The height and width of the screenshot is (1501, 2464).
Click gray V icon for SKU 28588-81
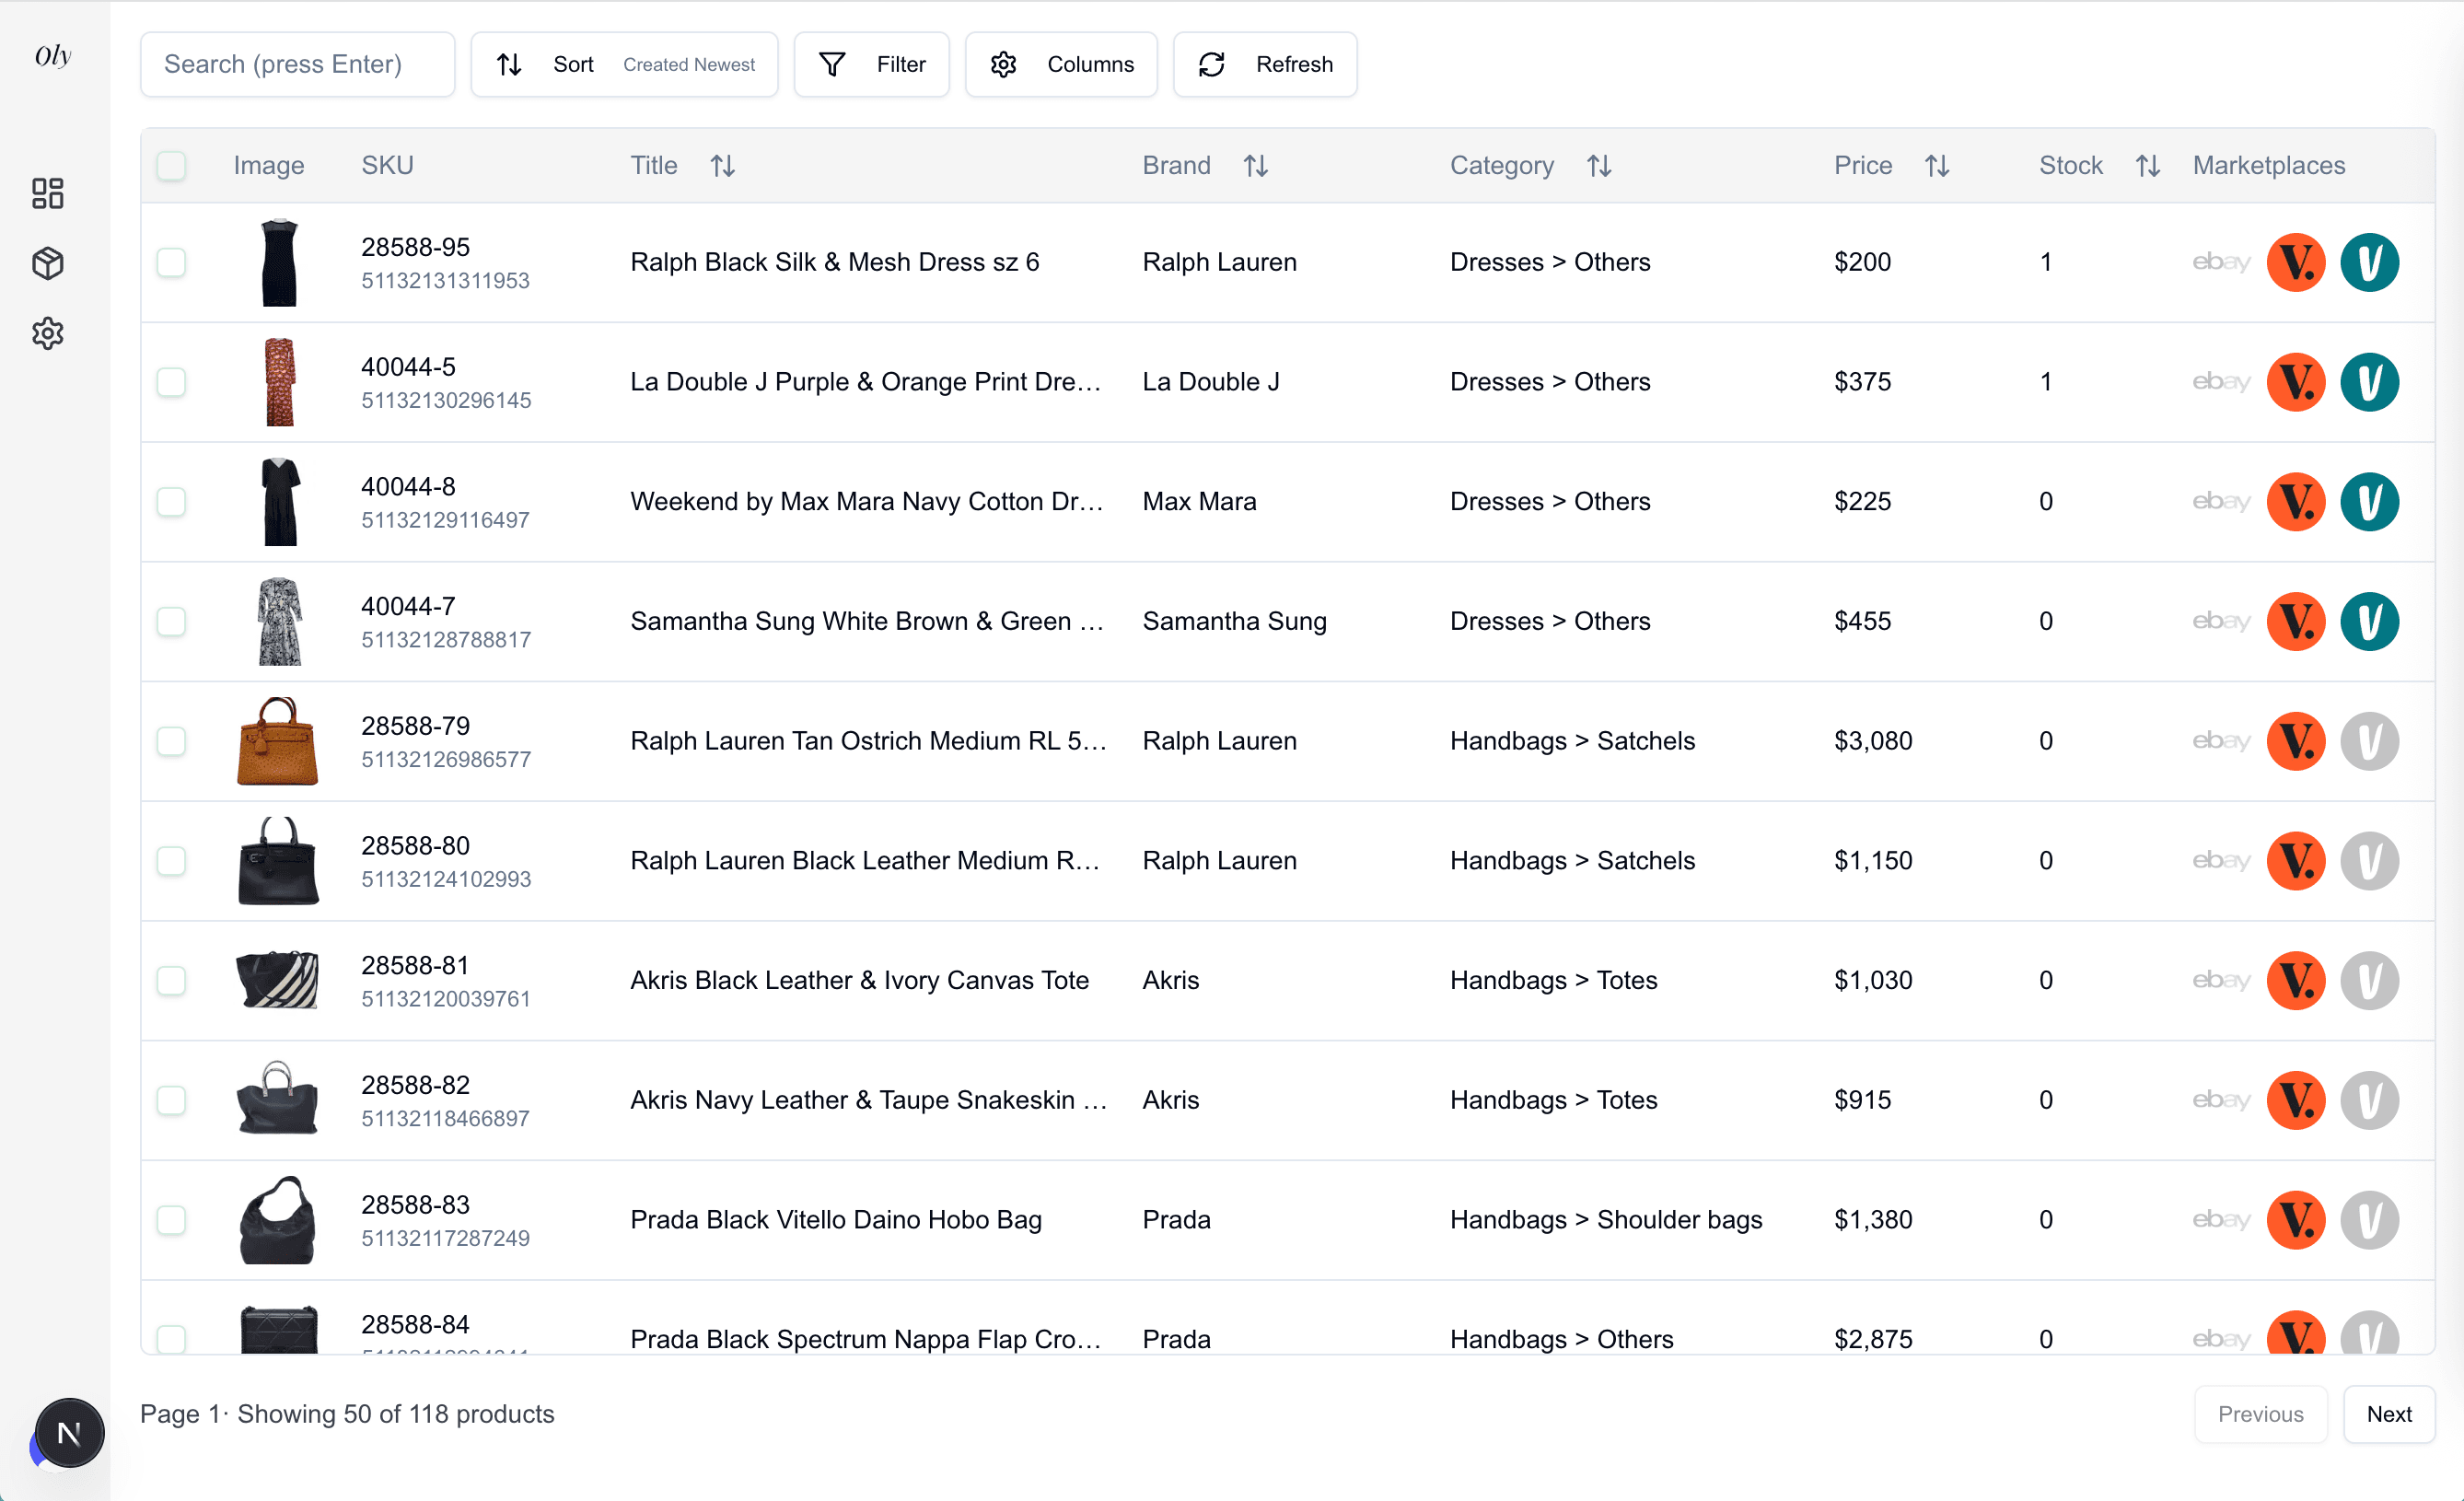coord(2369,980)
